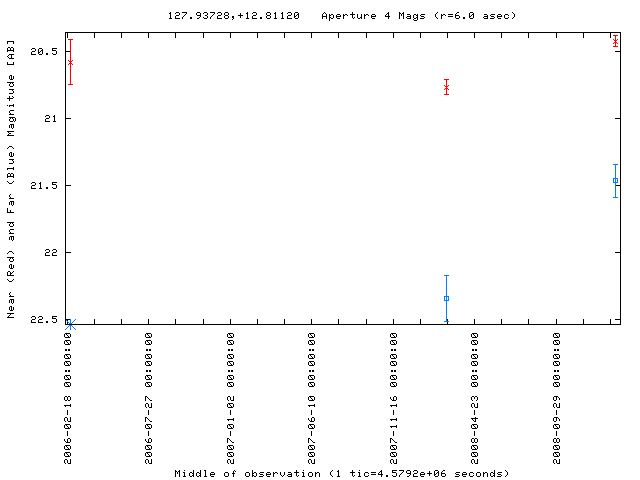Click the red data point near magnitude 20.75
The image size is (640, 480).
coord(447,87)
